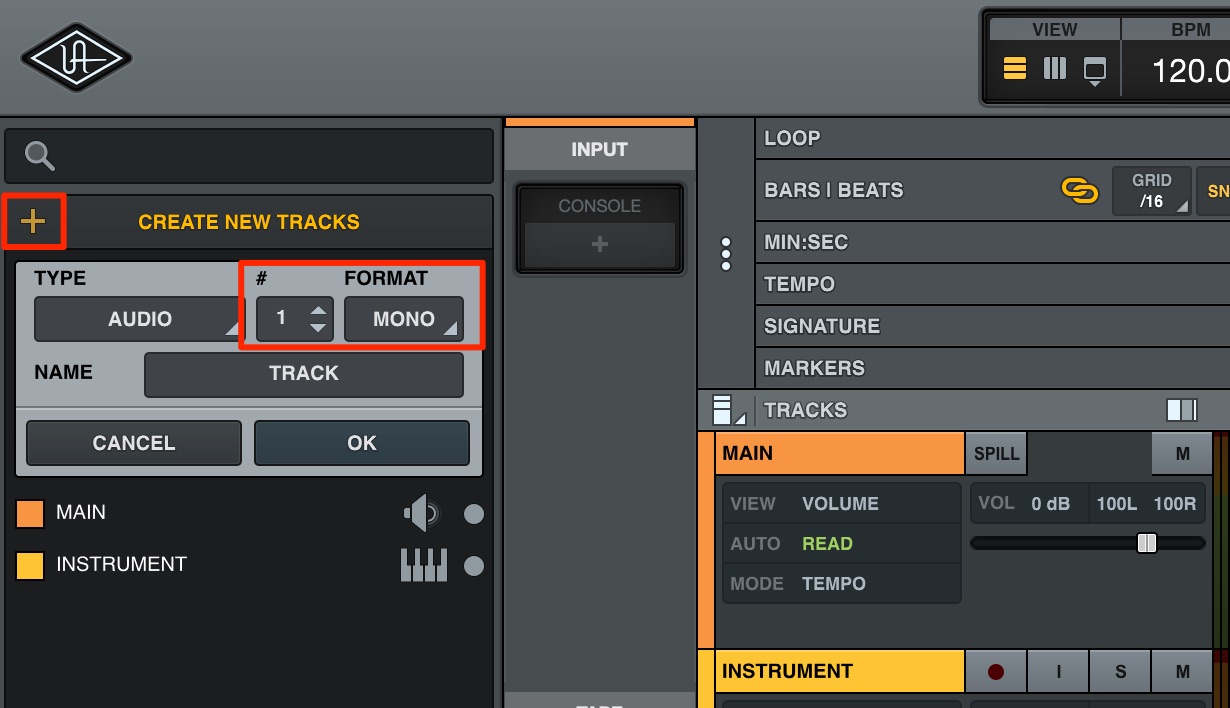Viewport: 1230px width, 708px height.
Task: Click the link chain icon in Bars Beats
Action: 1079,190
